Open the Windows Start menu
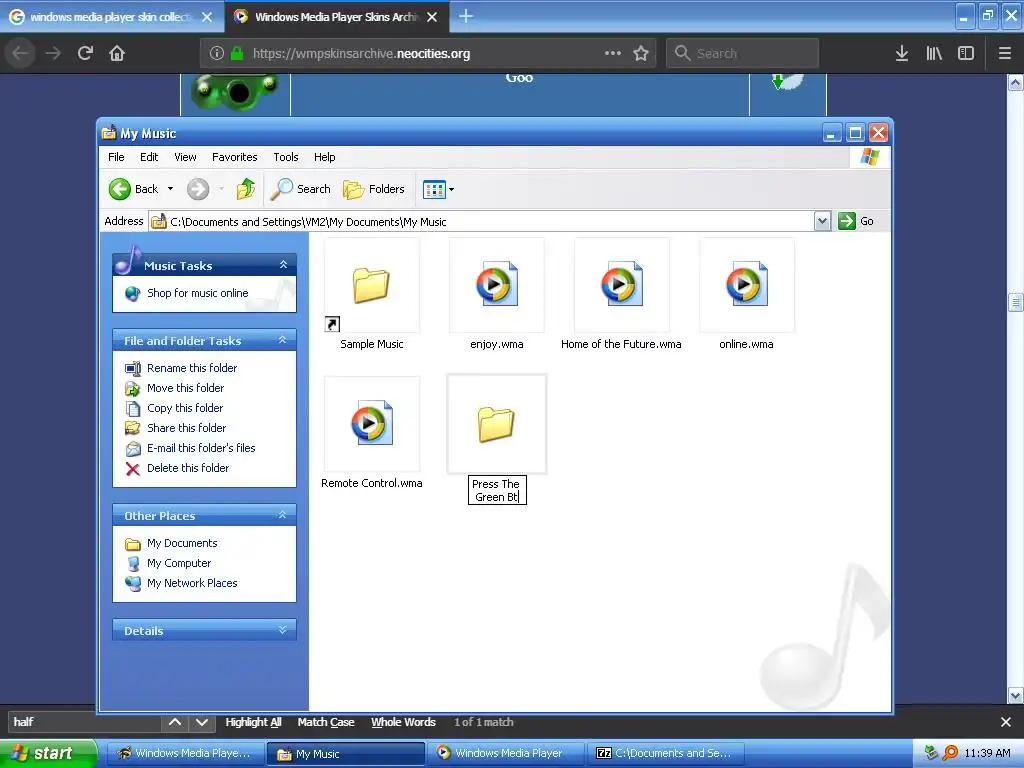Viewport: 1024px width, 768px height. tap(47, 754)
